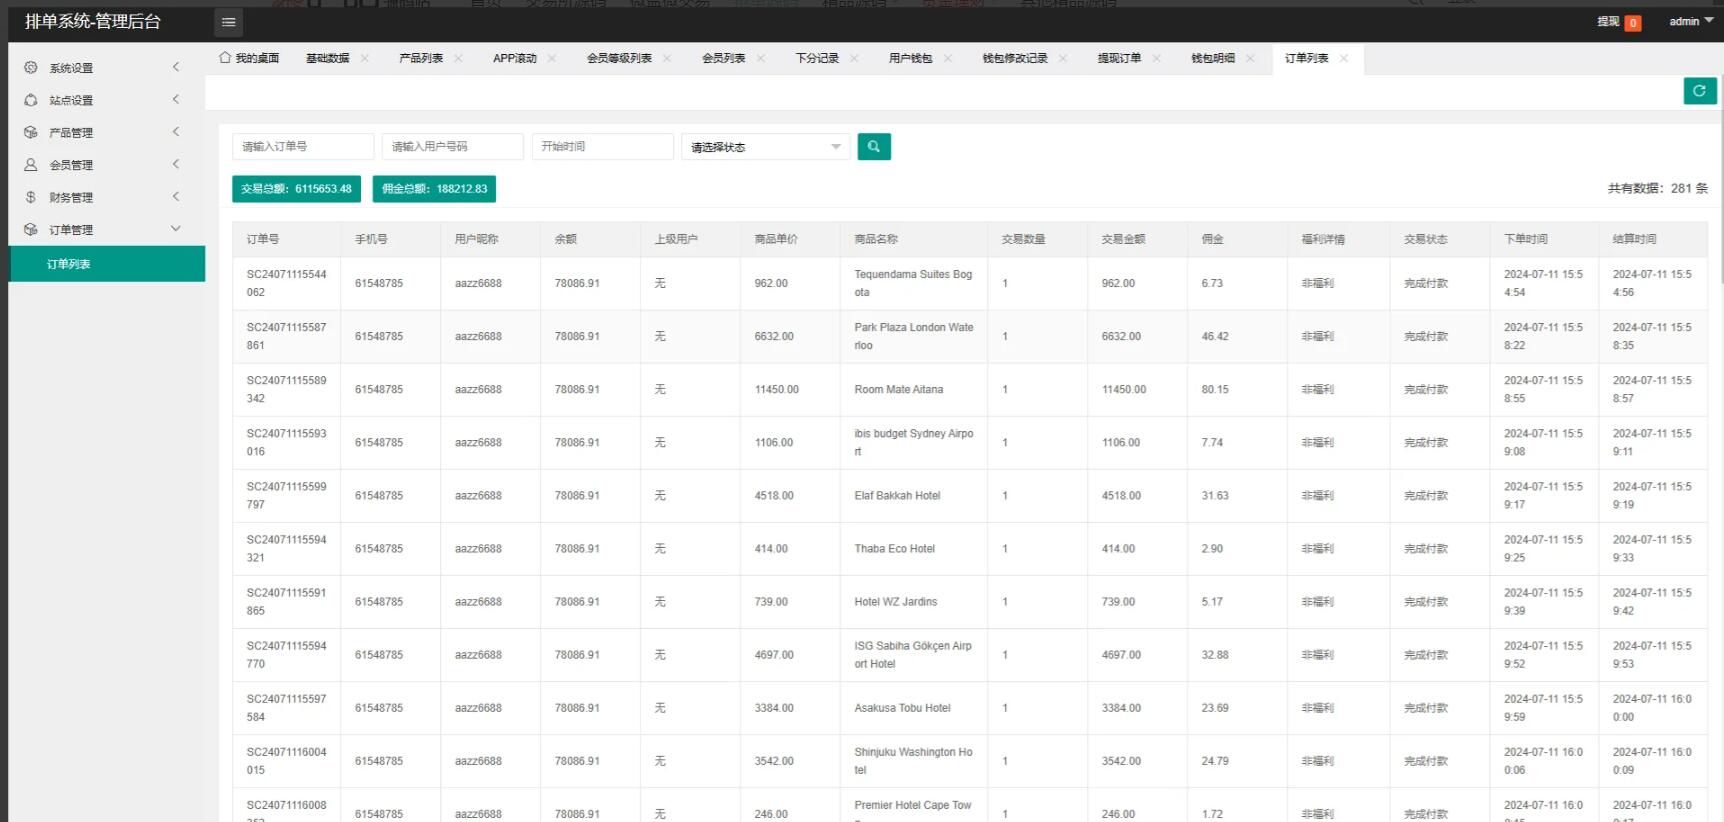The image size is (1724, 822).
Task: Close the 订单列表 tab
Action: point(1344,58)
